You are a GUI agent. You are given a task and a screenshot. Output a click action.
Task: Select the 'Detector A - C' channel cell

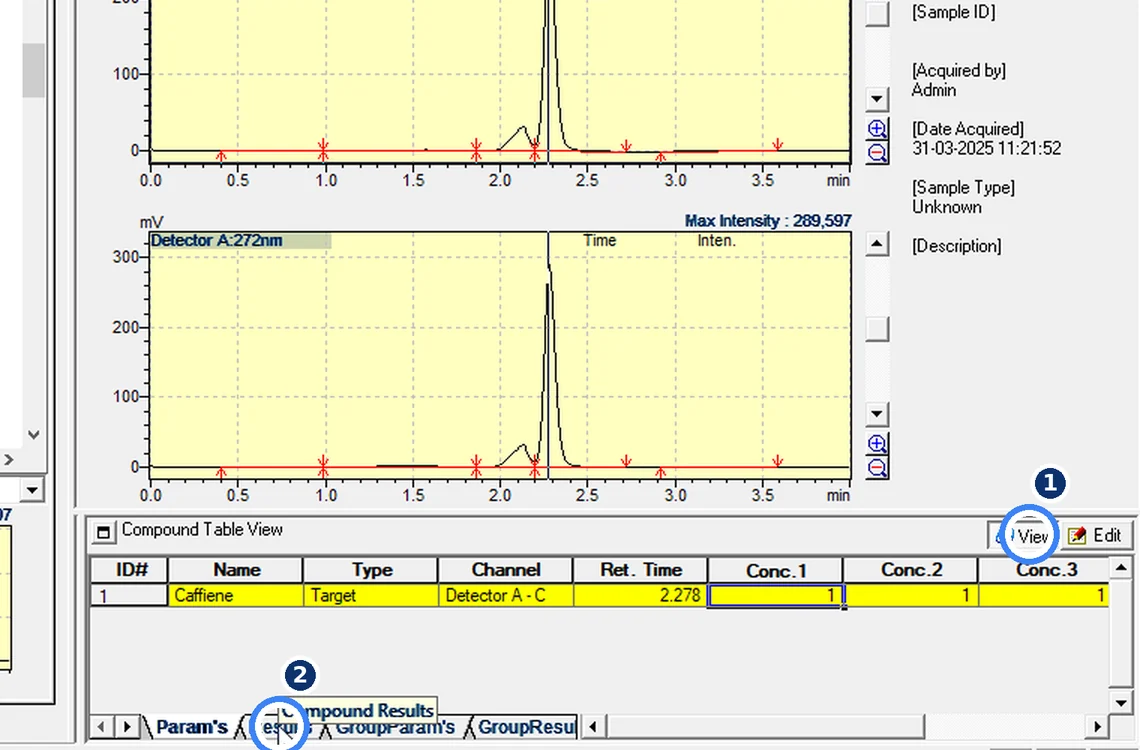tap(505, 596)
